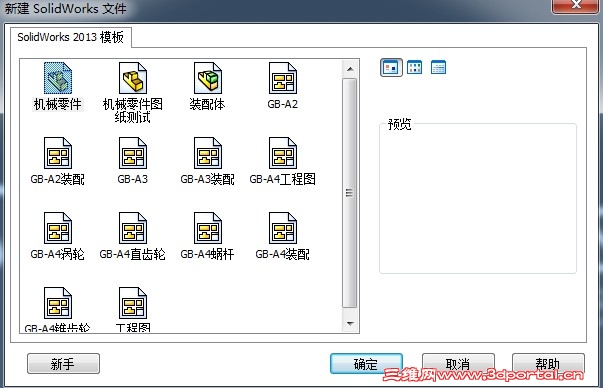Click the 取消 cancel button

coord(458,364)
